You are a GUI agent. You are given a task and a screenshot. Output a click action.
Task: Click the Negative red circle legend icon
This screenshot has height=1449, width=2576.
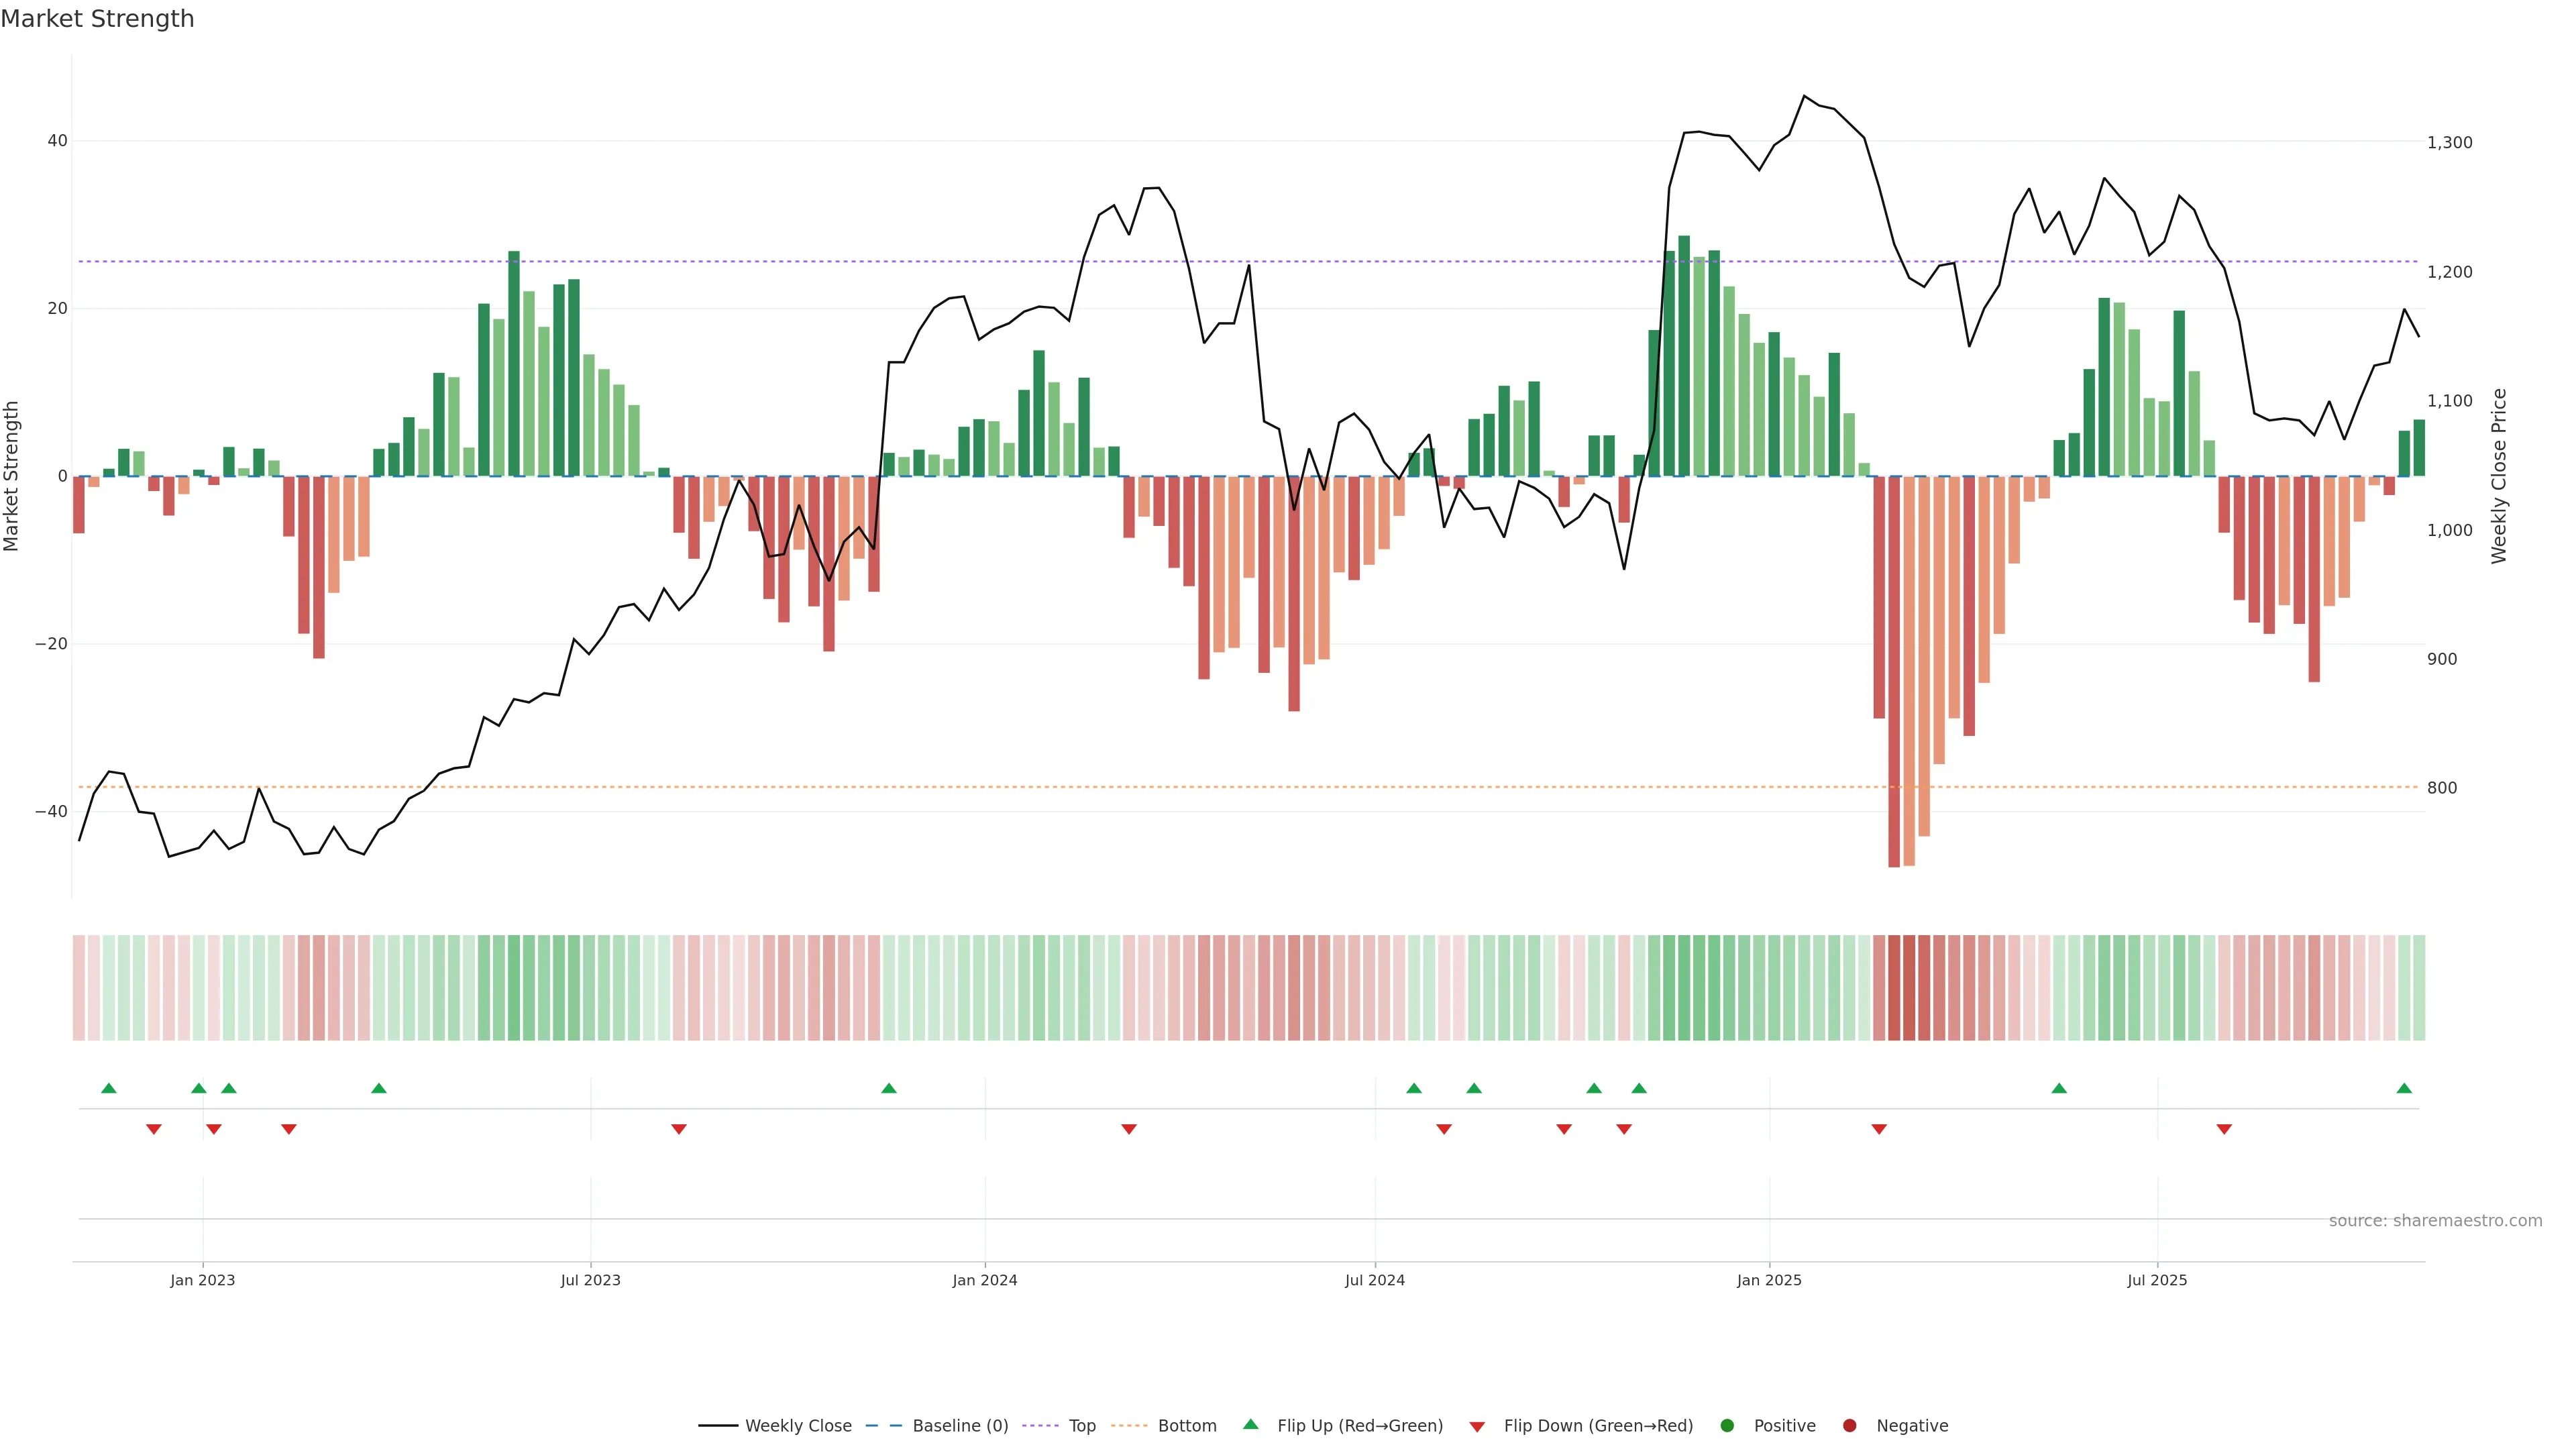point(1849,1426)
